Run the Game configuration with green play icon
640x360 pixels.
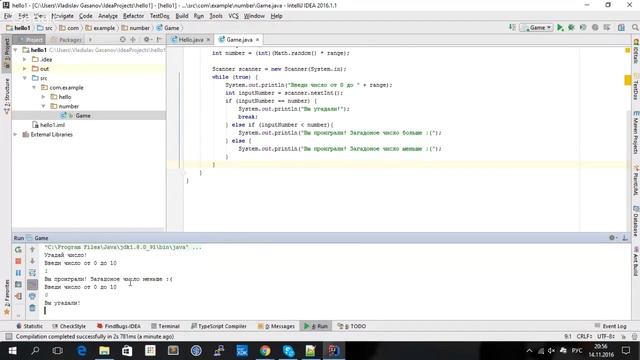[560, 27]
